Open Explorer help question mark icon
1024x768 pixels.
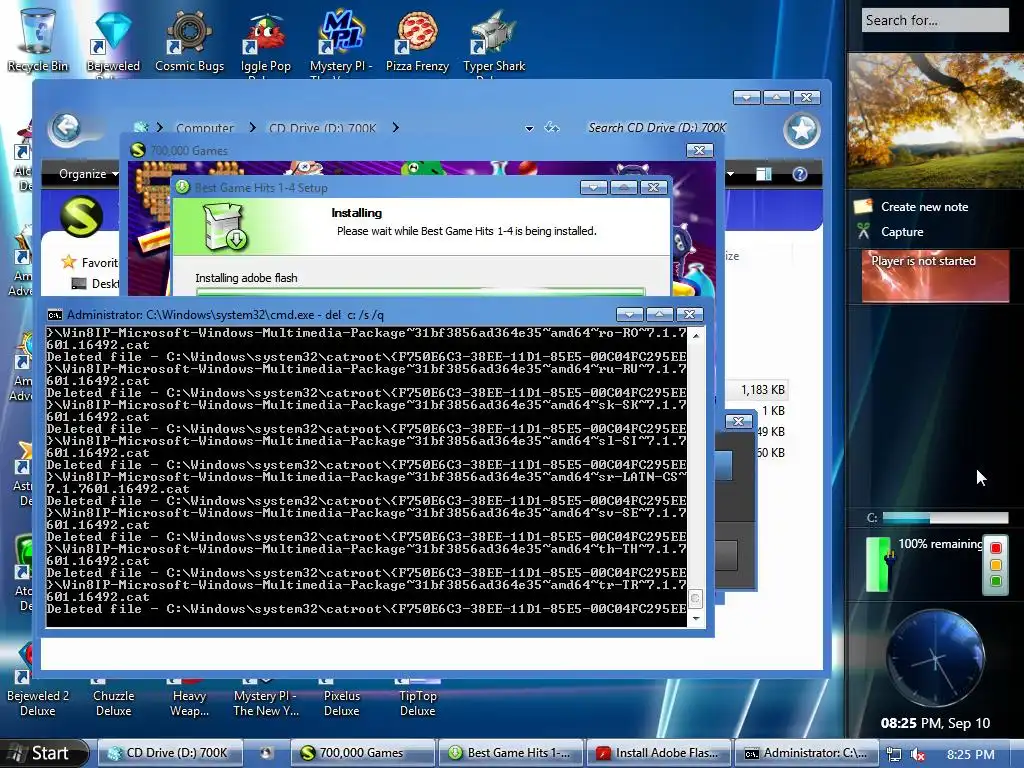(x=799, y=174)
